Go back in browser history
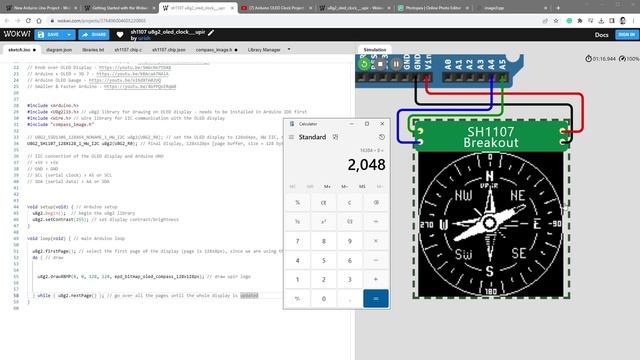 pyautogui.click(x=7, y=20)
